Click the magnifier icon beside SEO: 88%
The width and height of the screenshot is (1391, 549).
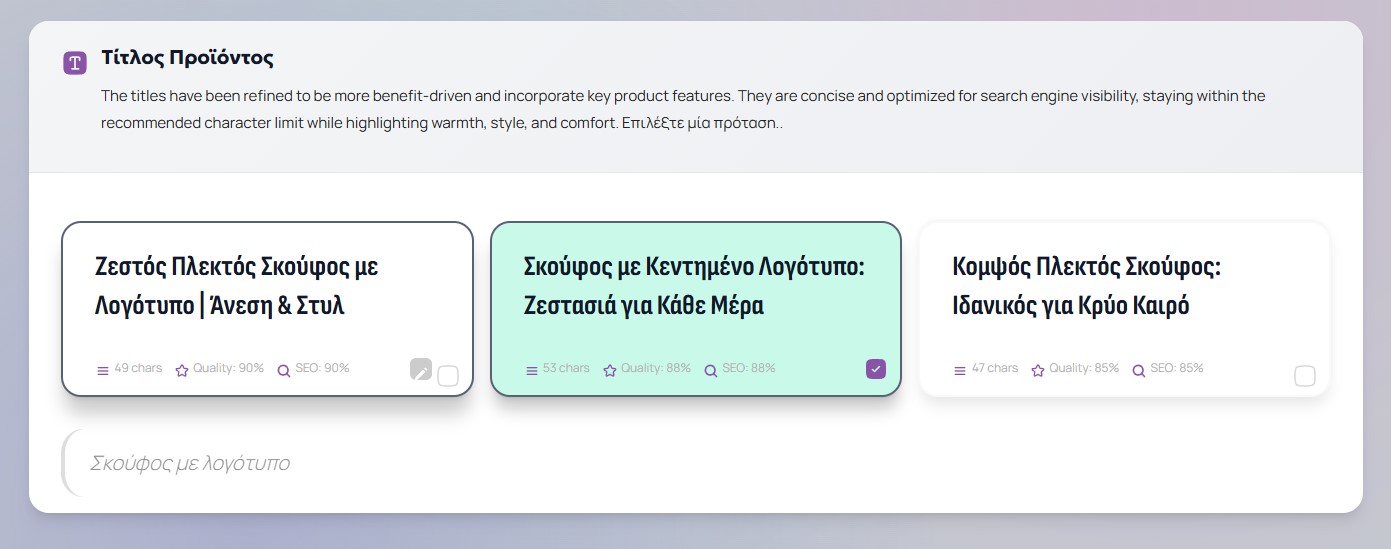(x=711, y=370)
